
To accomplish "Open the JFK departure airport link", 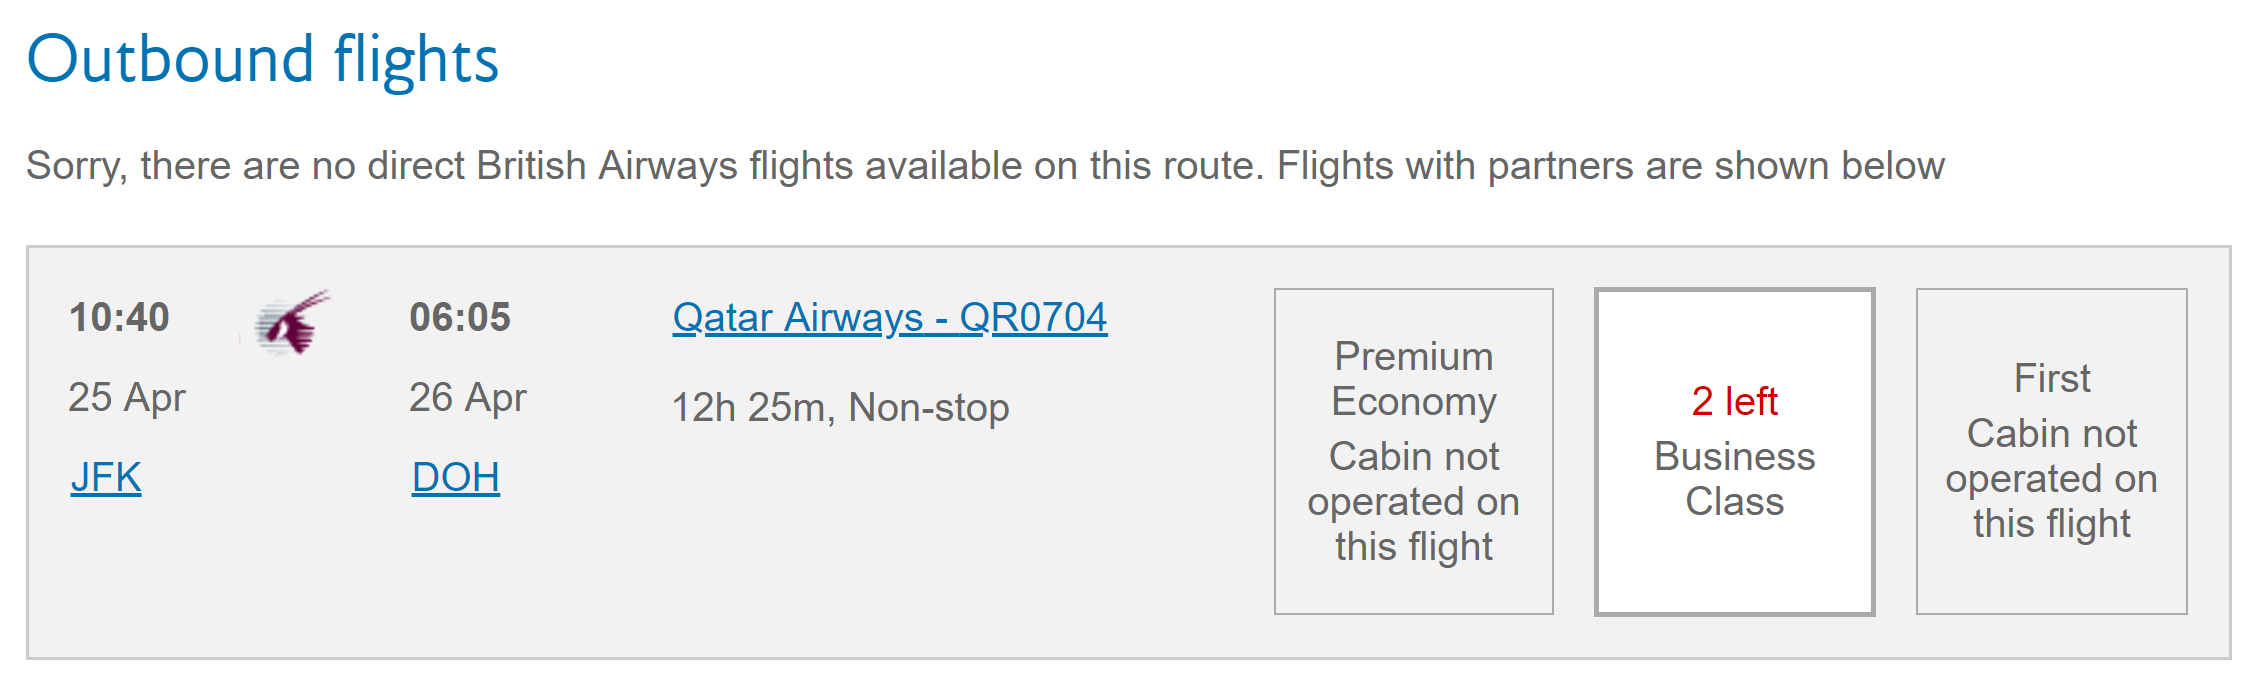I will pos(106,477).
